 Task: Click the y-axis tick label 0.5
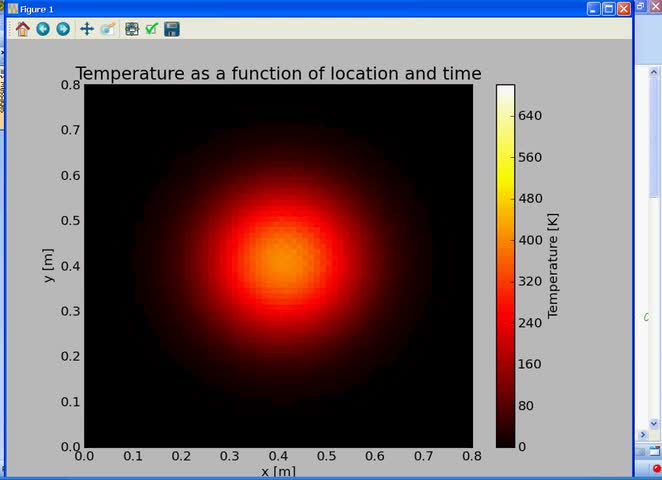tap(71, 221)
